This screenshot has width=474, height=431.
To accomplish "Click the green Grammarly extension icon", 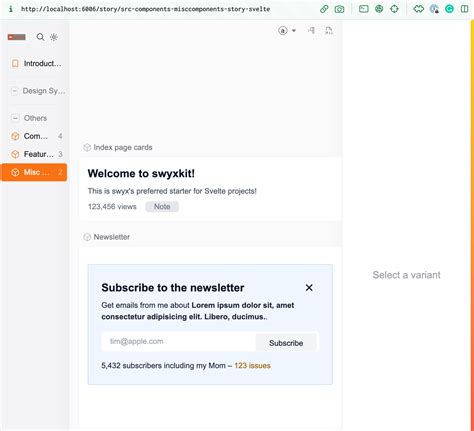I will pyautogui.click(x=449, y=9).
